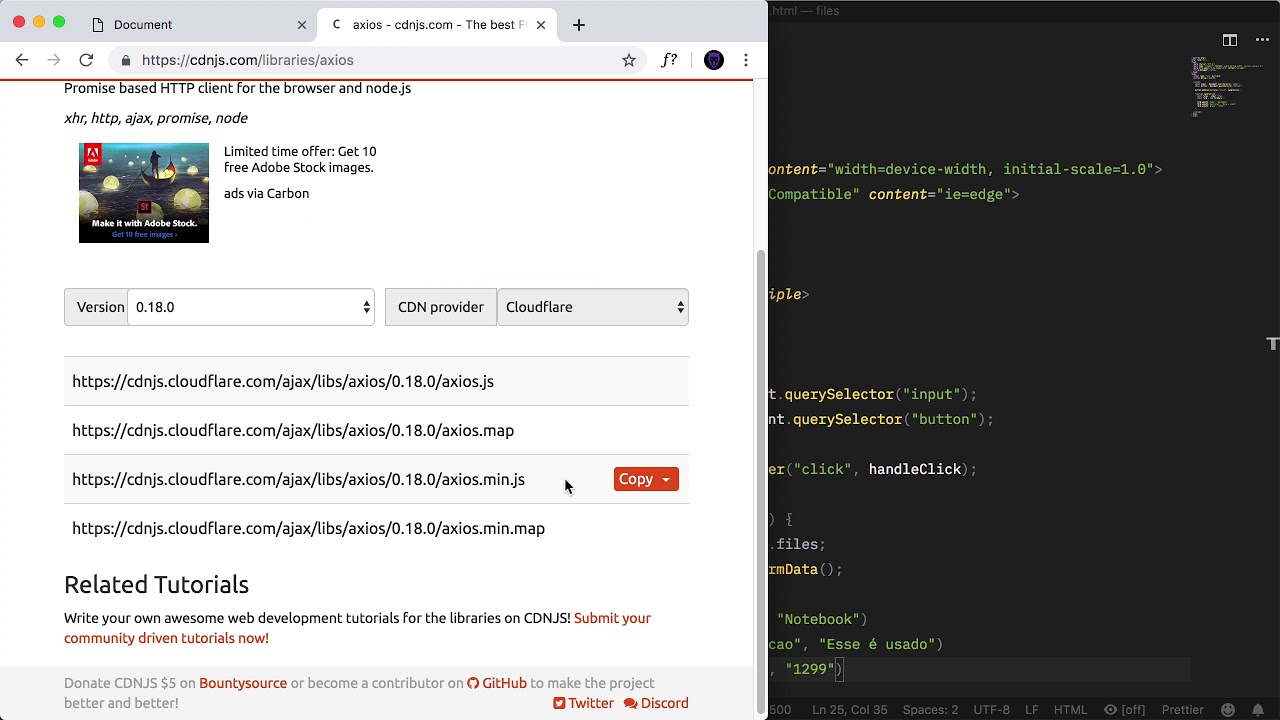Change indentation via Spaces: 2
Image resolution: width=1280 pixels, height=720 pixels.
point(930,710)
